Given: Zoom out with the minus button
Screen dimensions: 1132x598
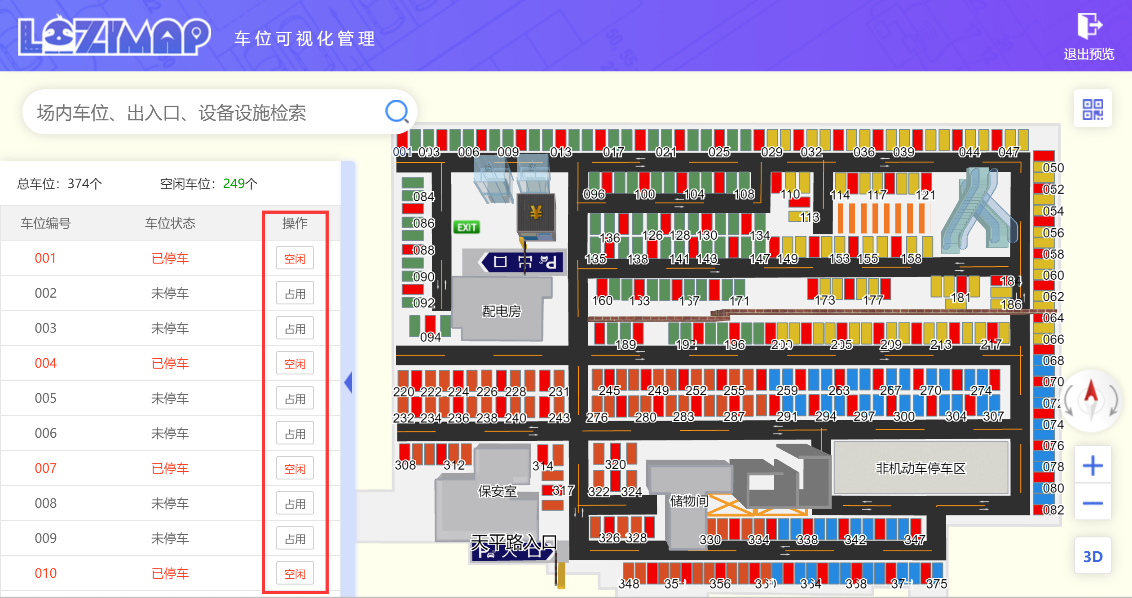Looking at the screenshot, I should [1093, 503].
